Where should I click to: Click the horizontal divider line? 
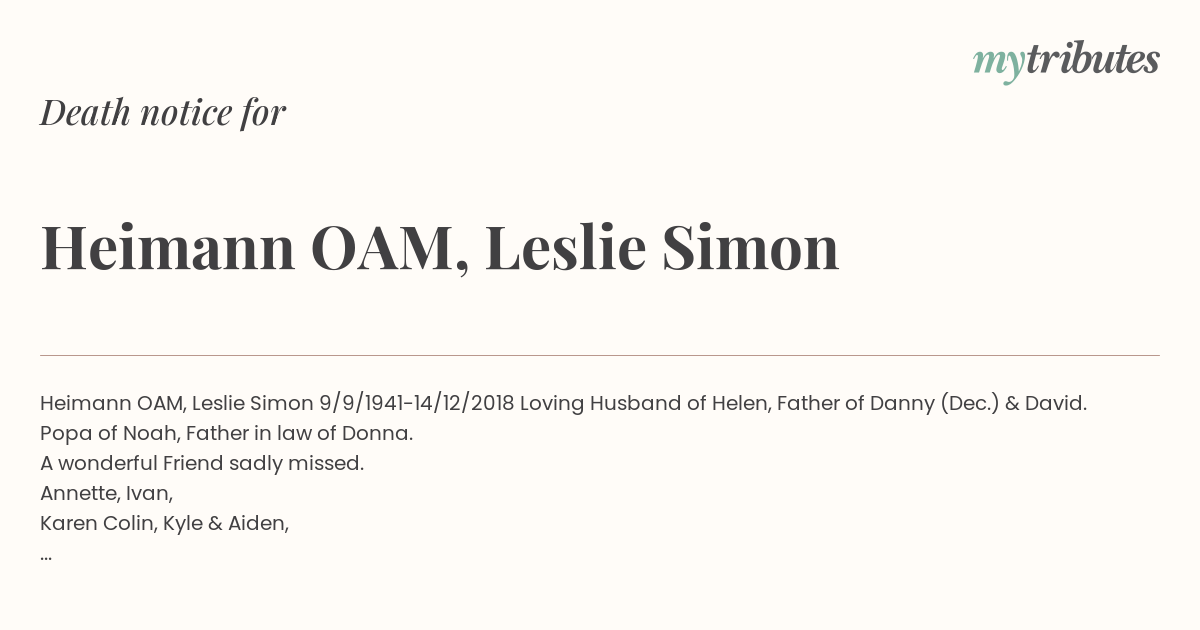[x=600, y=355]
